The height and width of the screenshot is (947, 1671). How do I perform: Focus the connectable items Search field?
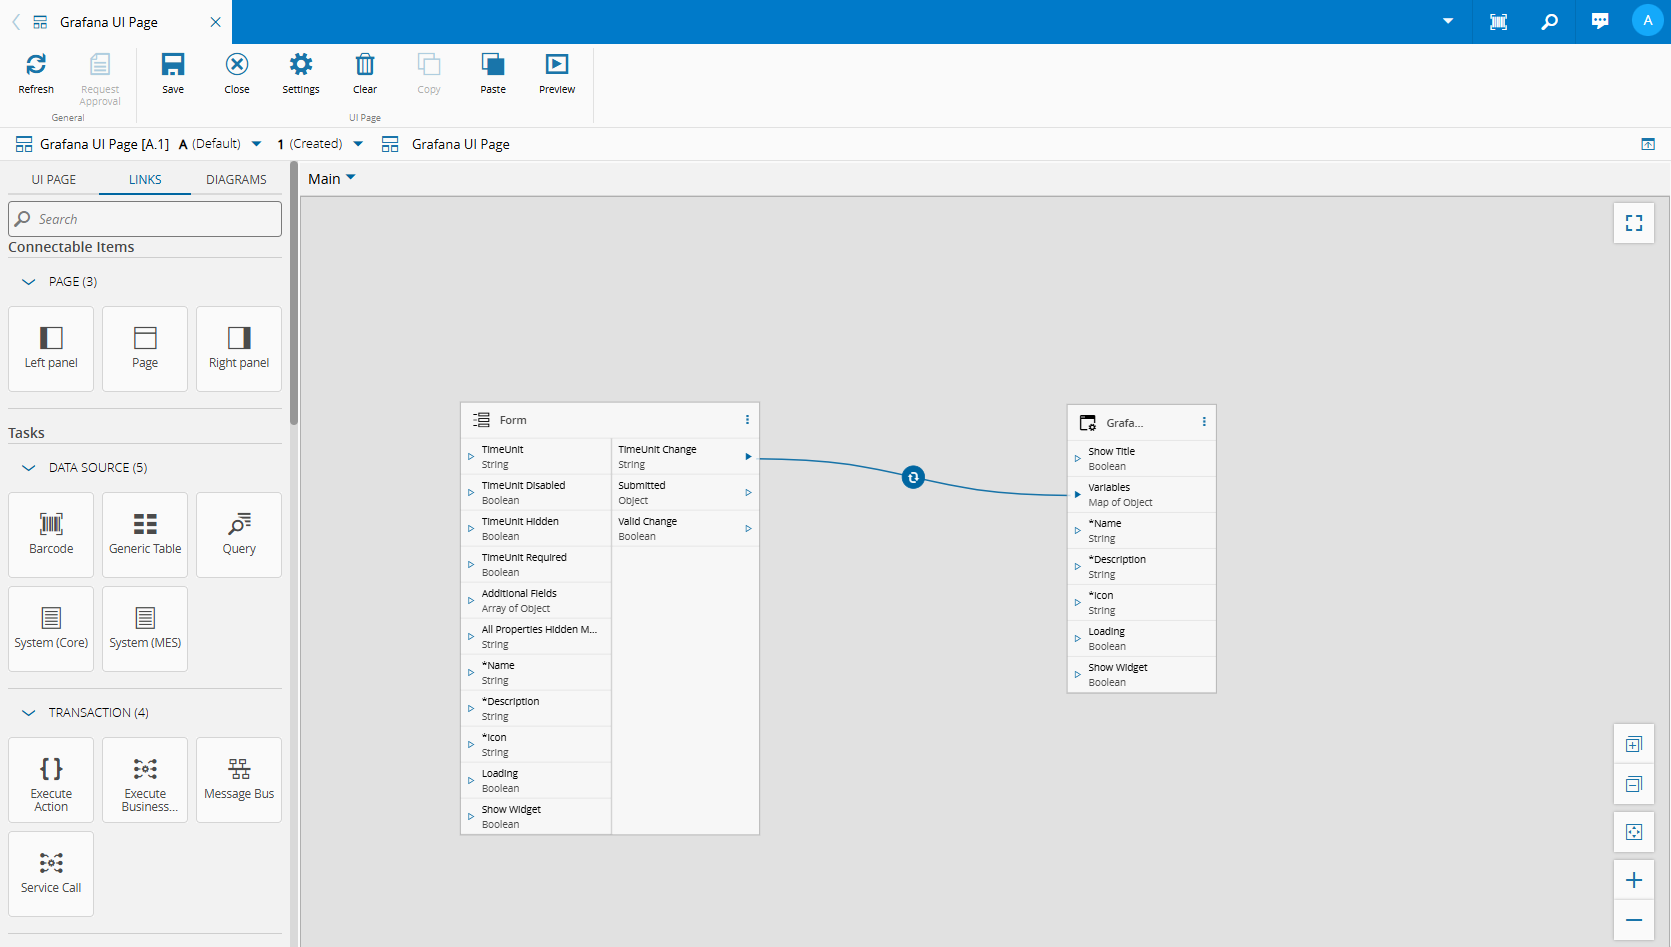coord(145,219)
